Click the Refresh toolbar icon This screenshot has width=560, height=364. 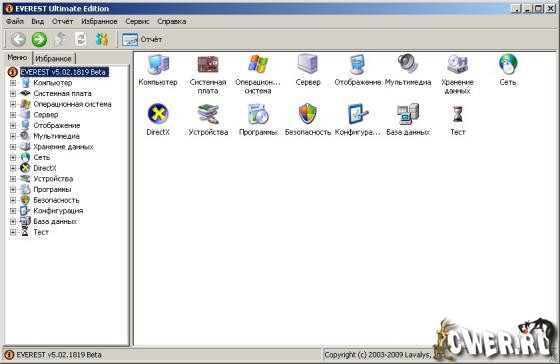81,39
